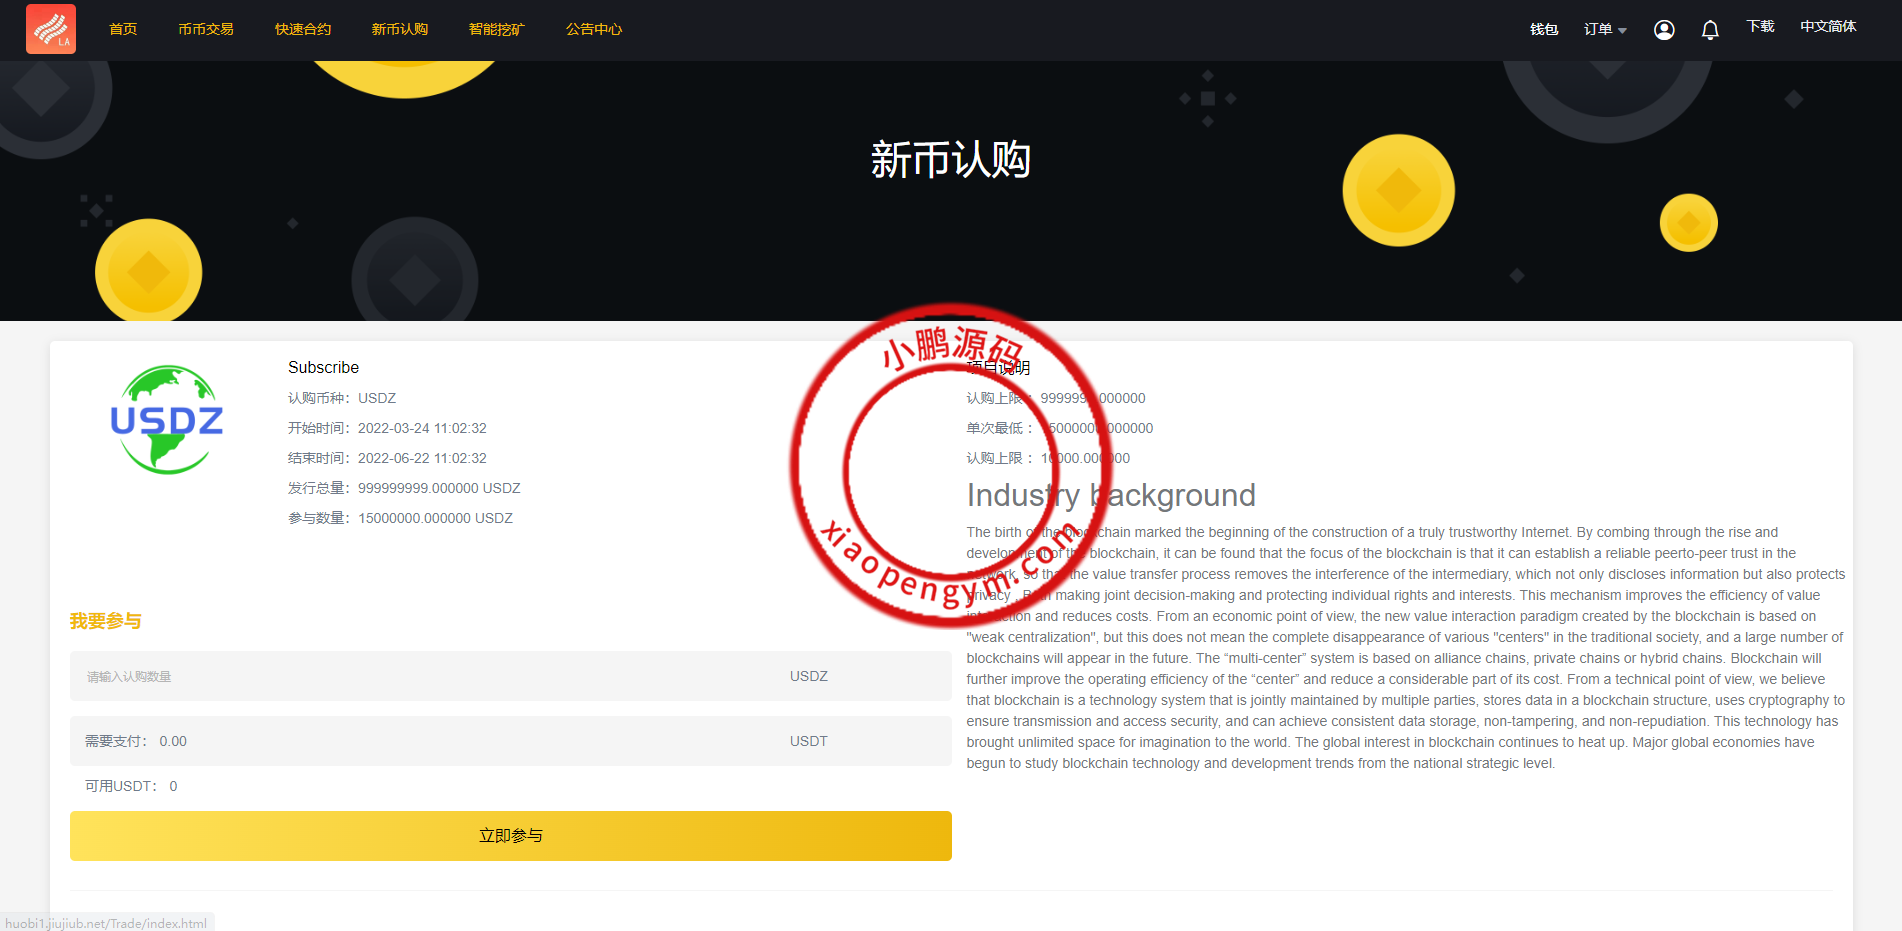Click the Industry background heading
The width and height of the screenshot is (1902, 931).
tap(1110, 496)
